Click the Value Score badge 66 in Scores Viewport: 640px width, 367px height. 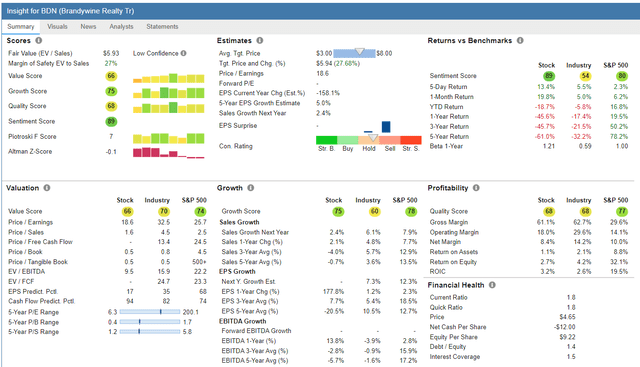(x=111, y=76)
